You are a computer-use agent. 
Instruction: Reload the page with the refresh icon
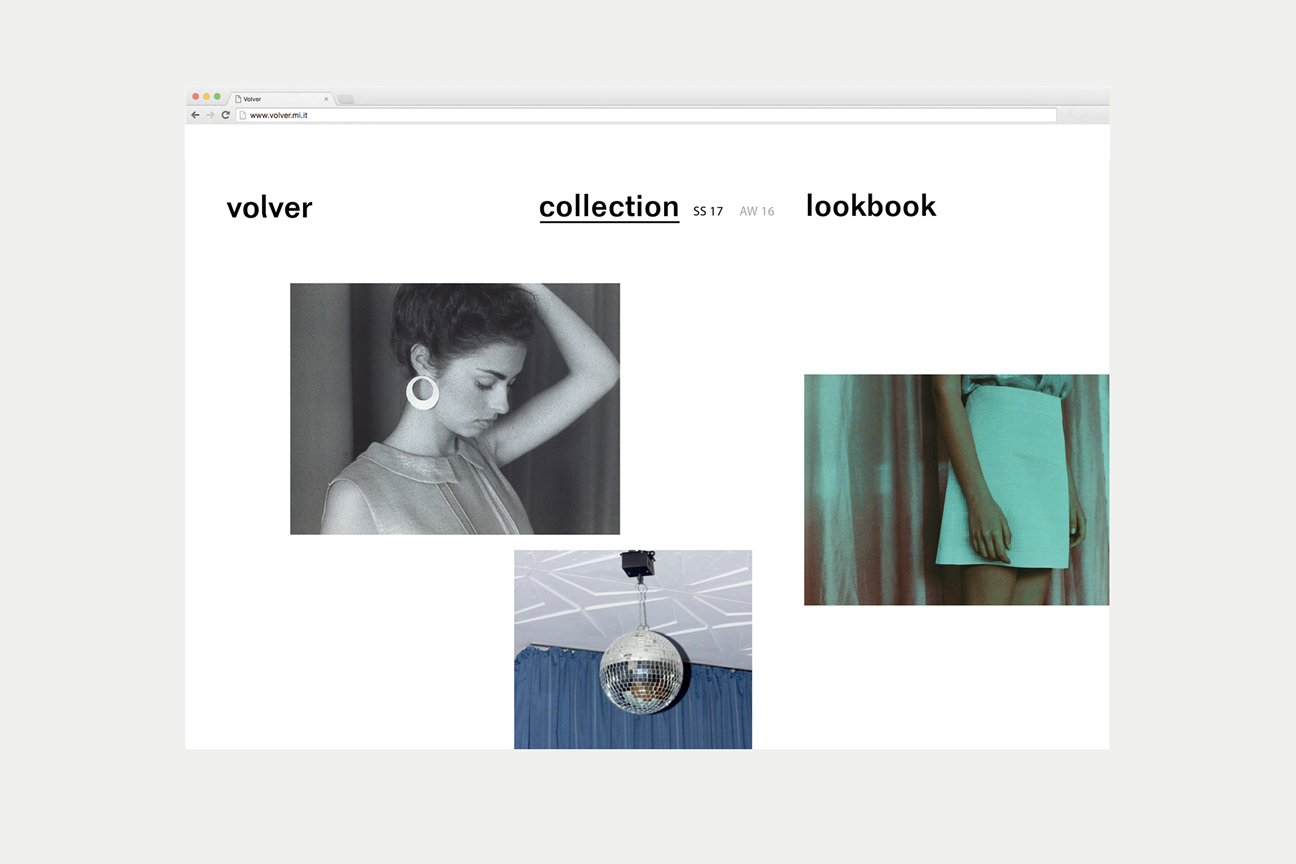[226, 115]
